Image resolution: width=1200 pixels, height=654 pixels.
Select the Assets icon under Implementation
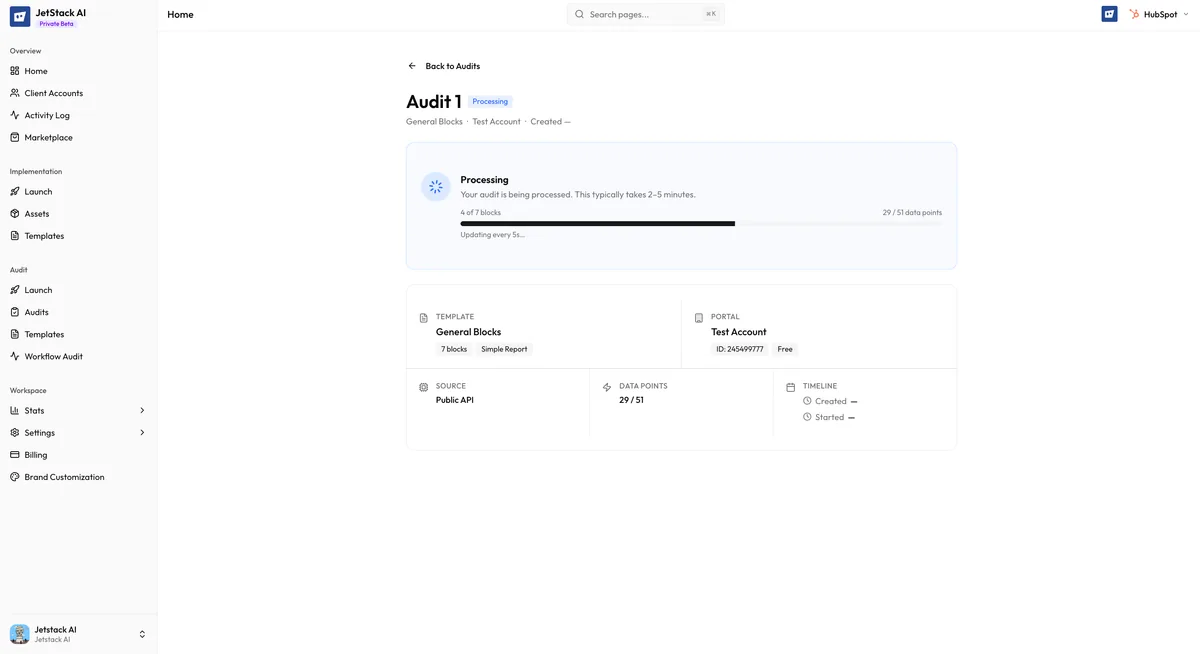click(13, 212)
